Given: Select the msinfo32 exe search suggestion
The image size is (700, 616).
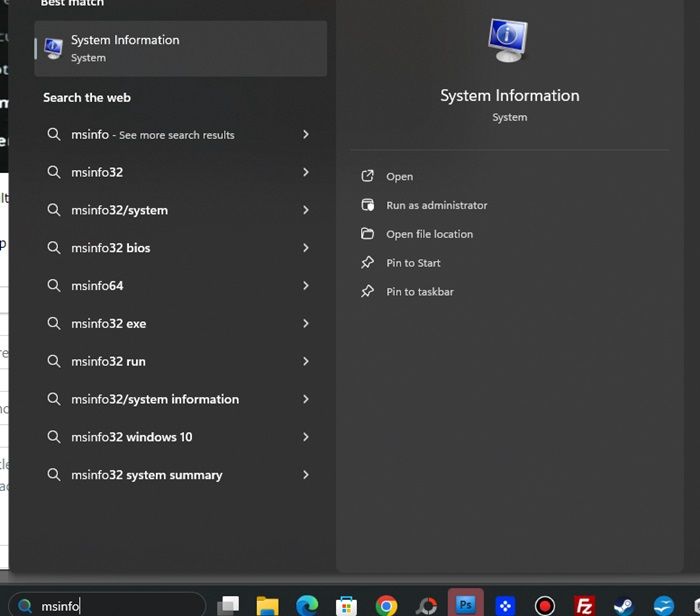Looking at the screenshot, I should 108,324.
